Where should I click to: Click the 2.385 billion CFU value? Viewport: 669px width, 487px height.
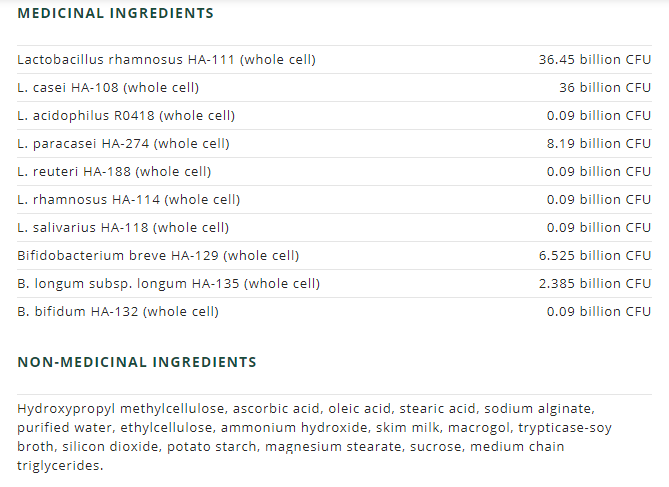pos(594,284)
